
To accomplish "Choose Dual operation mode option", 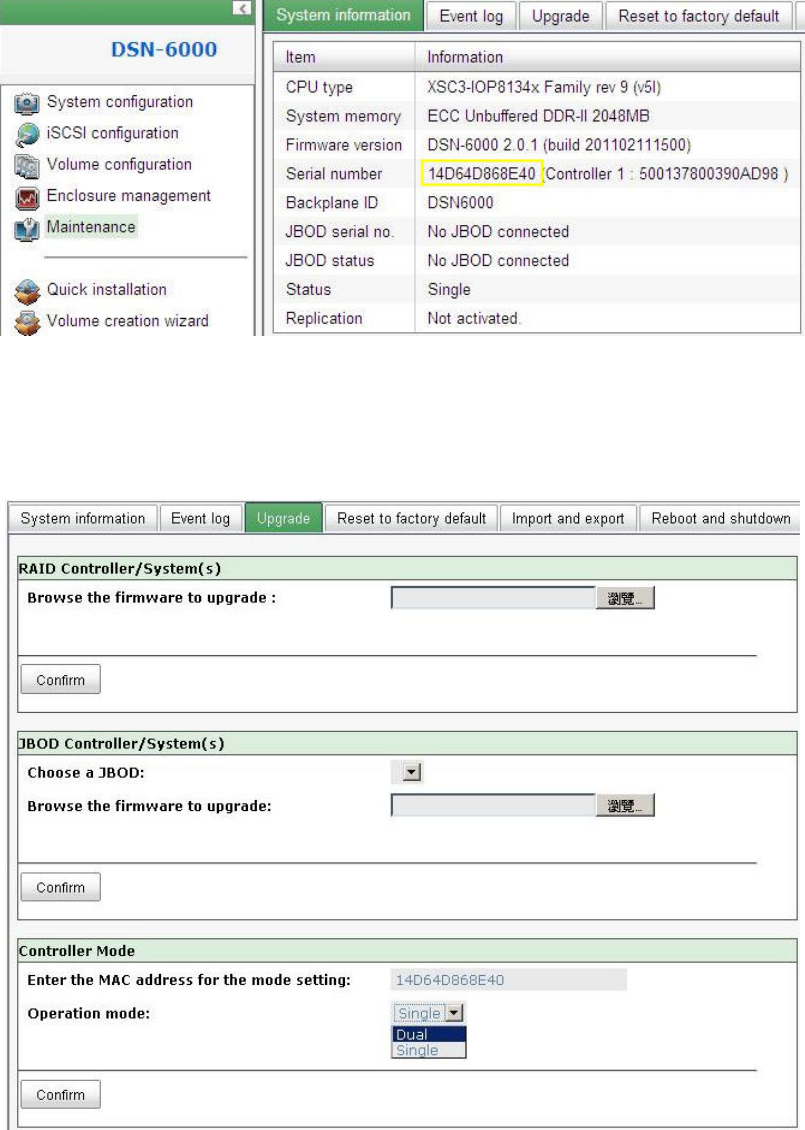I will 430,1034.
